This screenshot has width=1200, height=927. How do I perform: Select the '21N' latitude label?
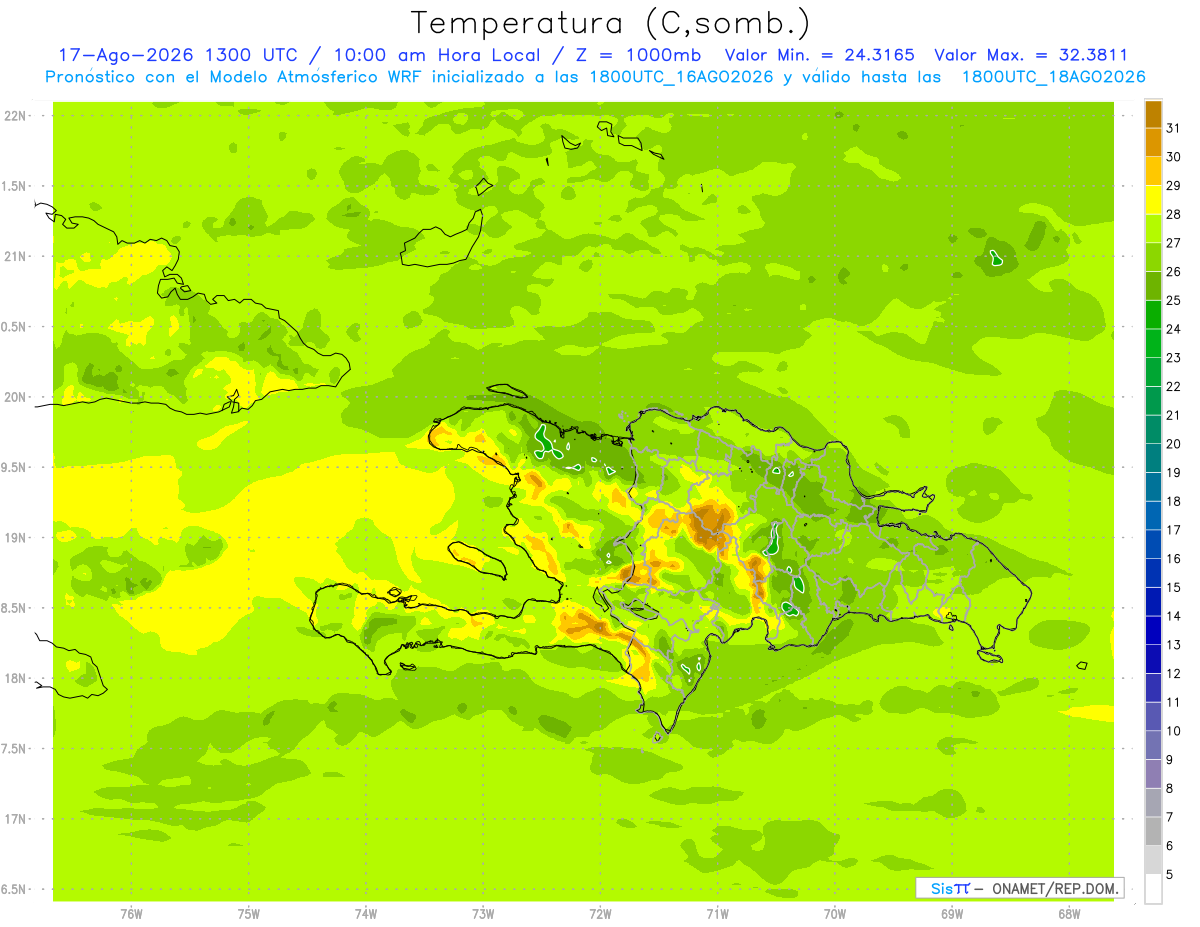[15, 257]
